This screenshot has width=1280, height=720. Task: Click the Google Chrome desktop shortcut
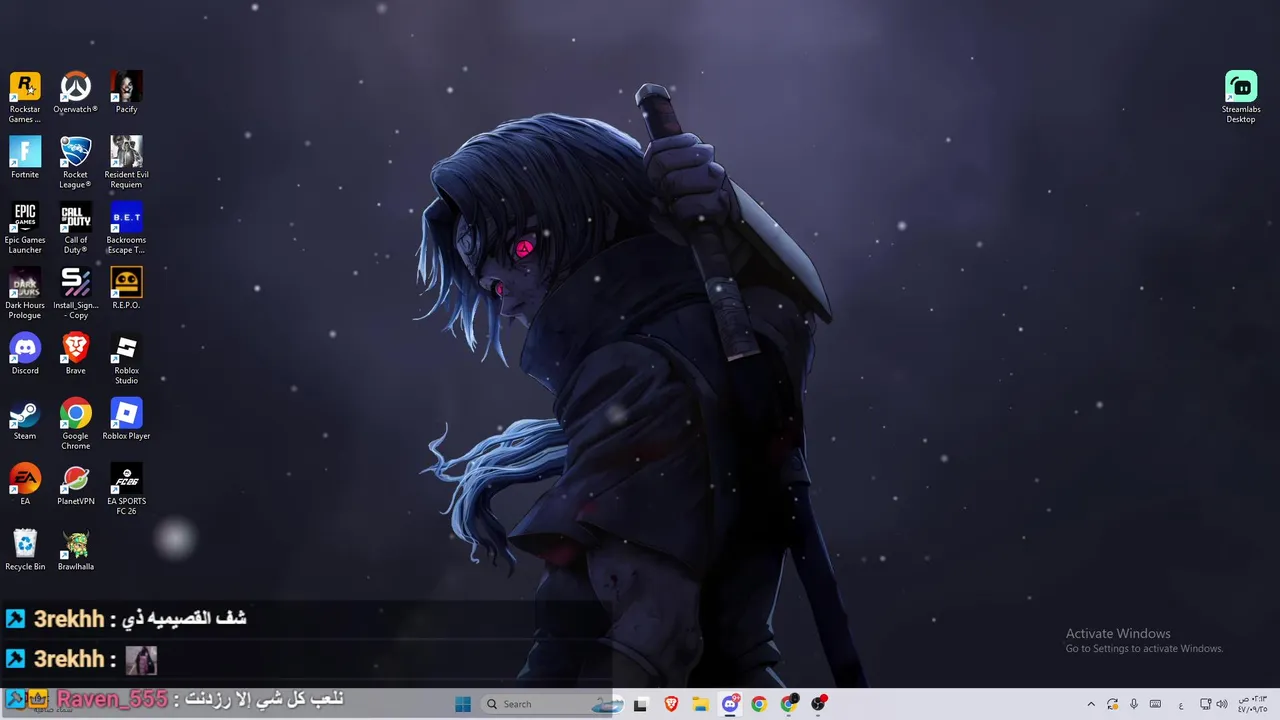coord(75,424)
